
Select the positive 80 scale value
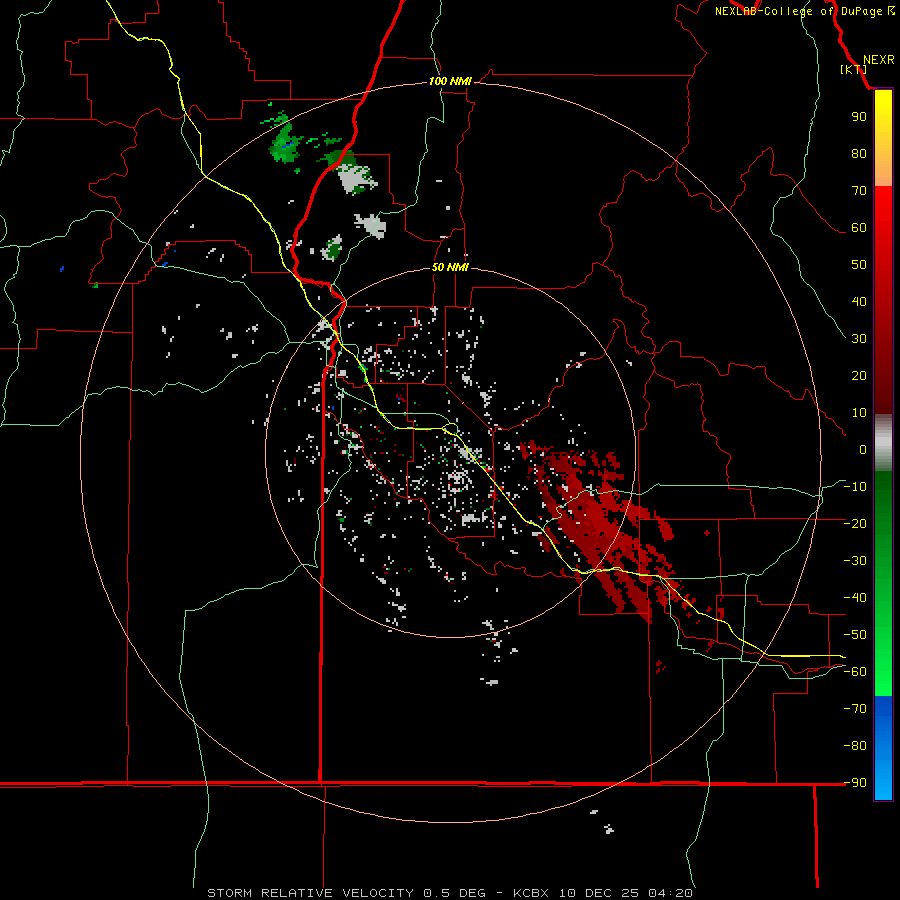pyautogui.click(x=859, y=154)
